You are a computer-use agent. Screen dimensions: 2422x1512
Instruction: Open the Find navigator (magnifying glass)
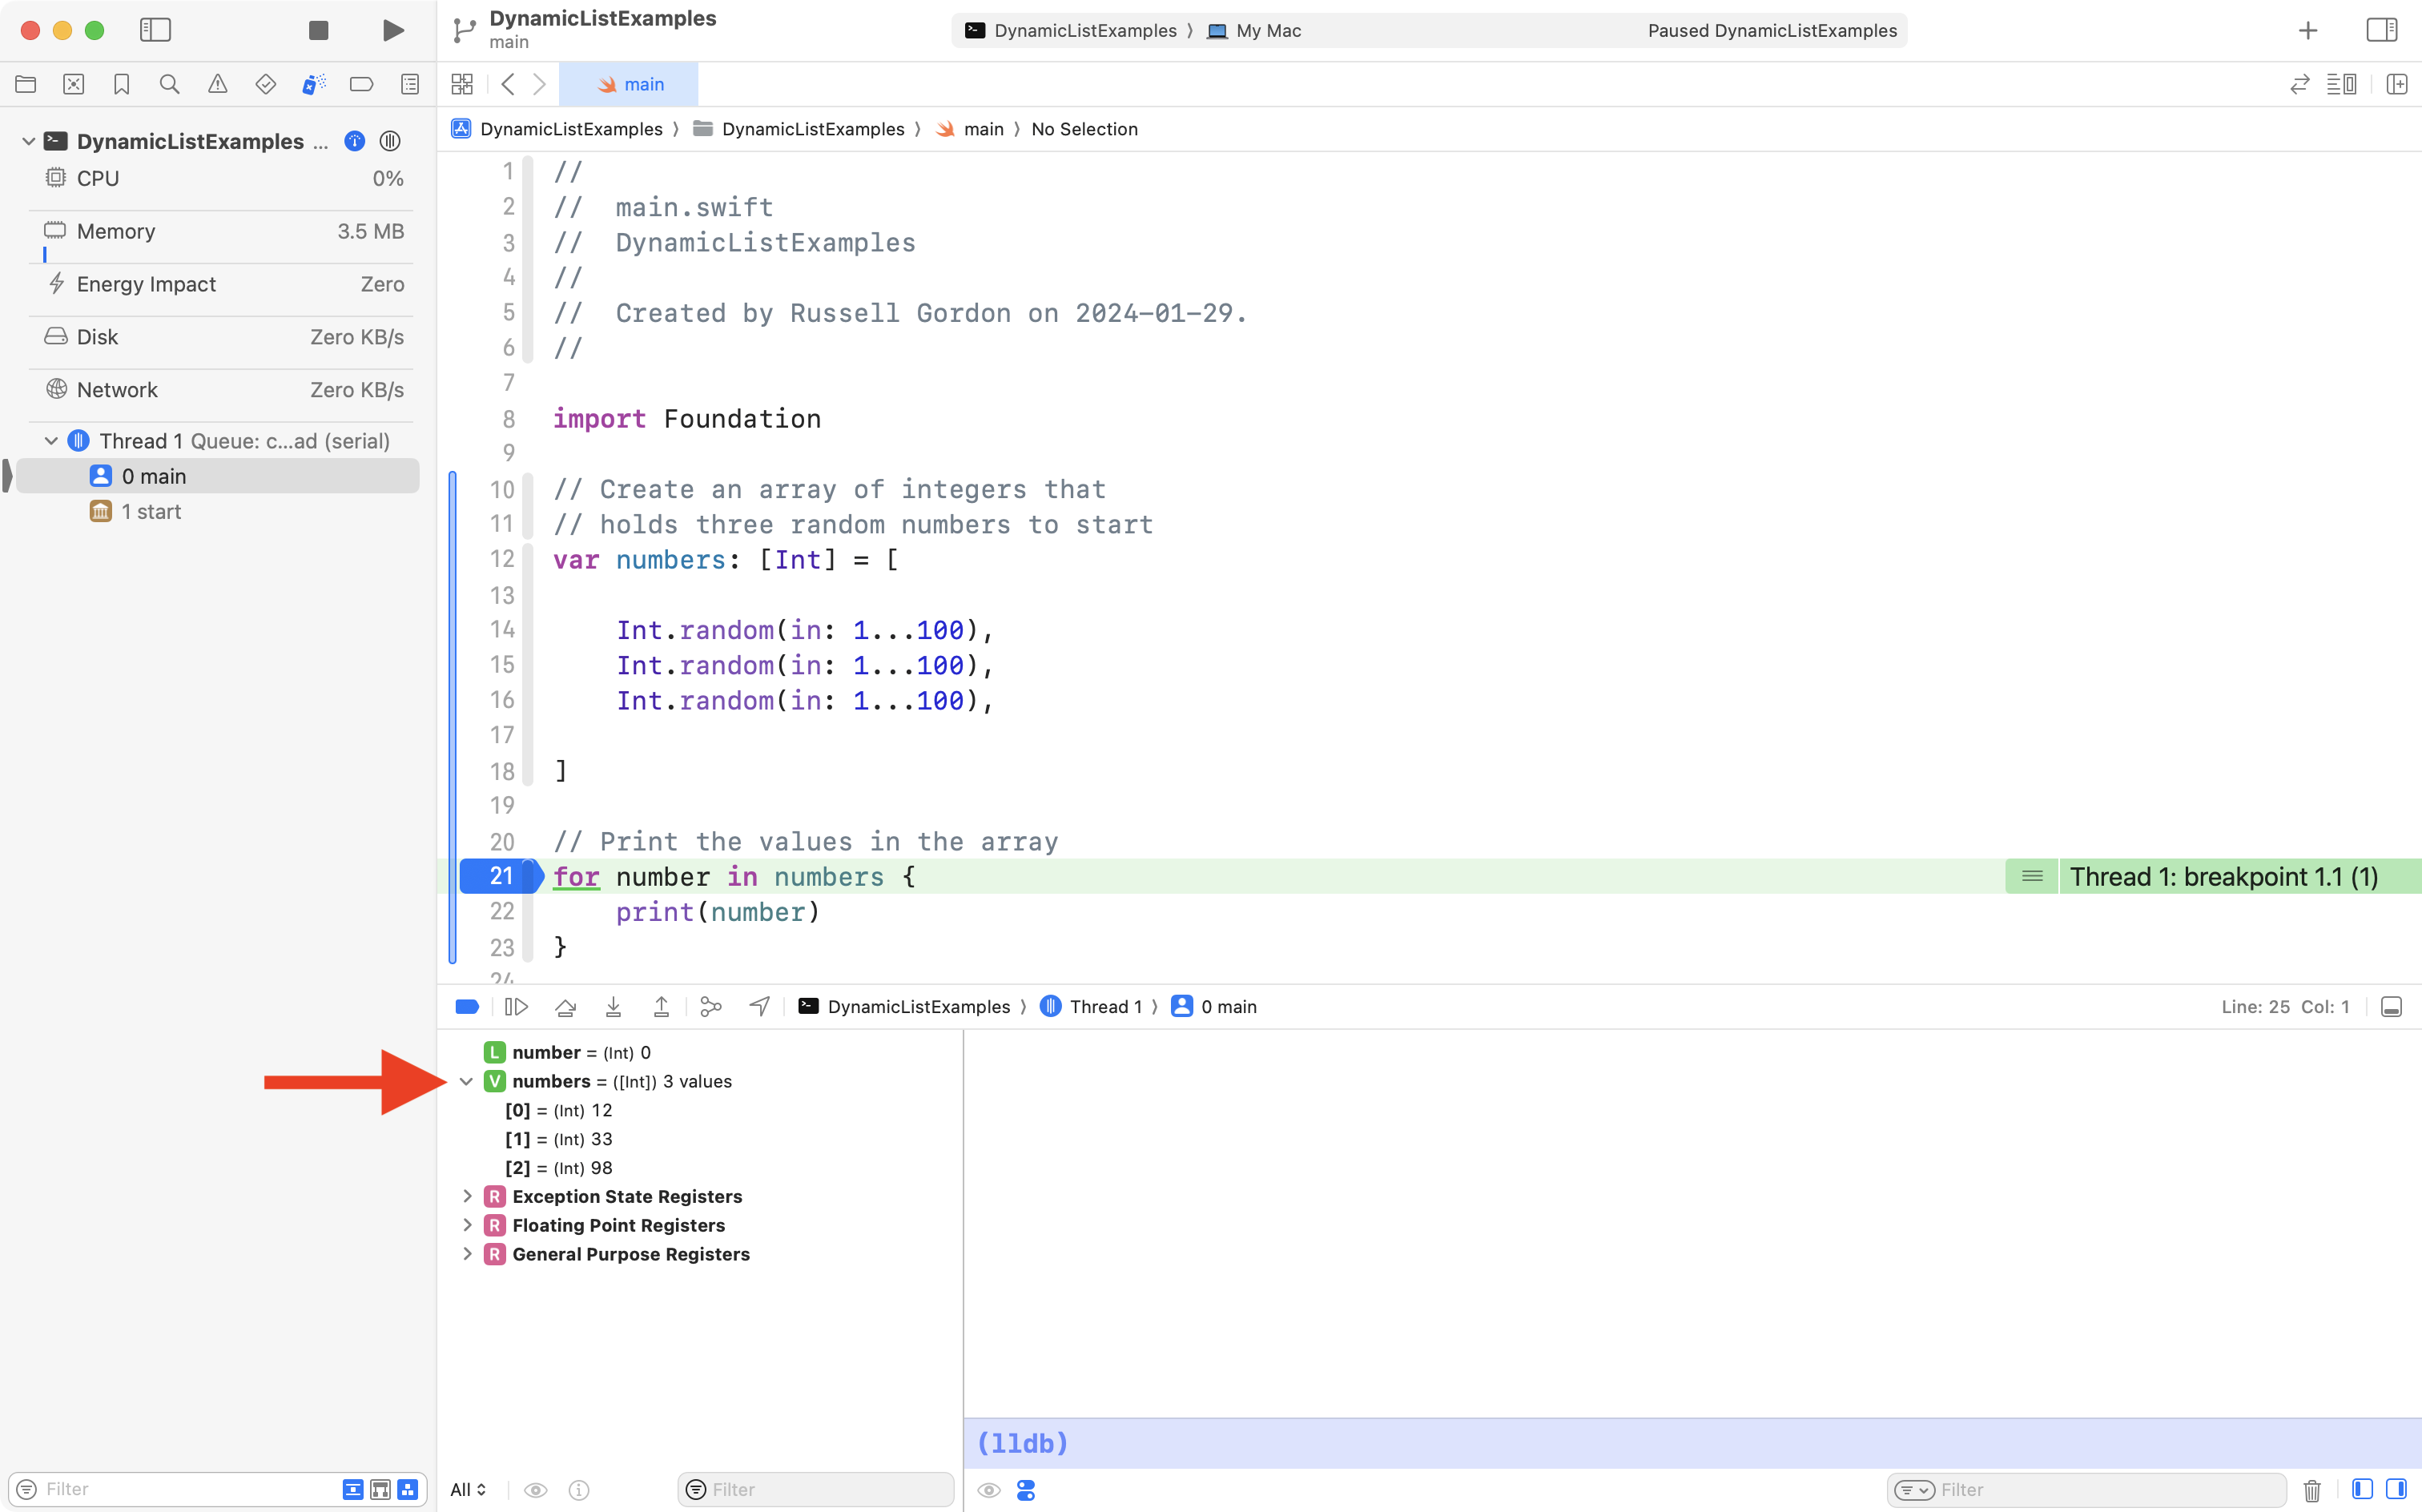tap(169, 84)
